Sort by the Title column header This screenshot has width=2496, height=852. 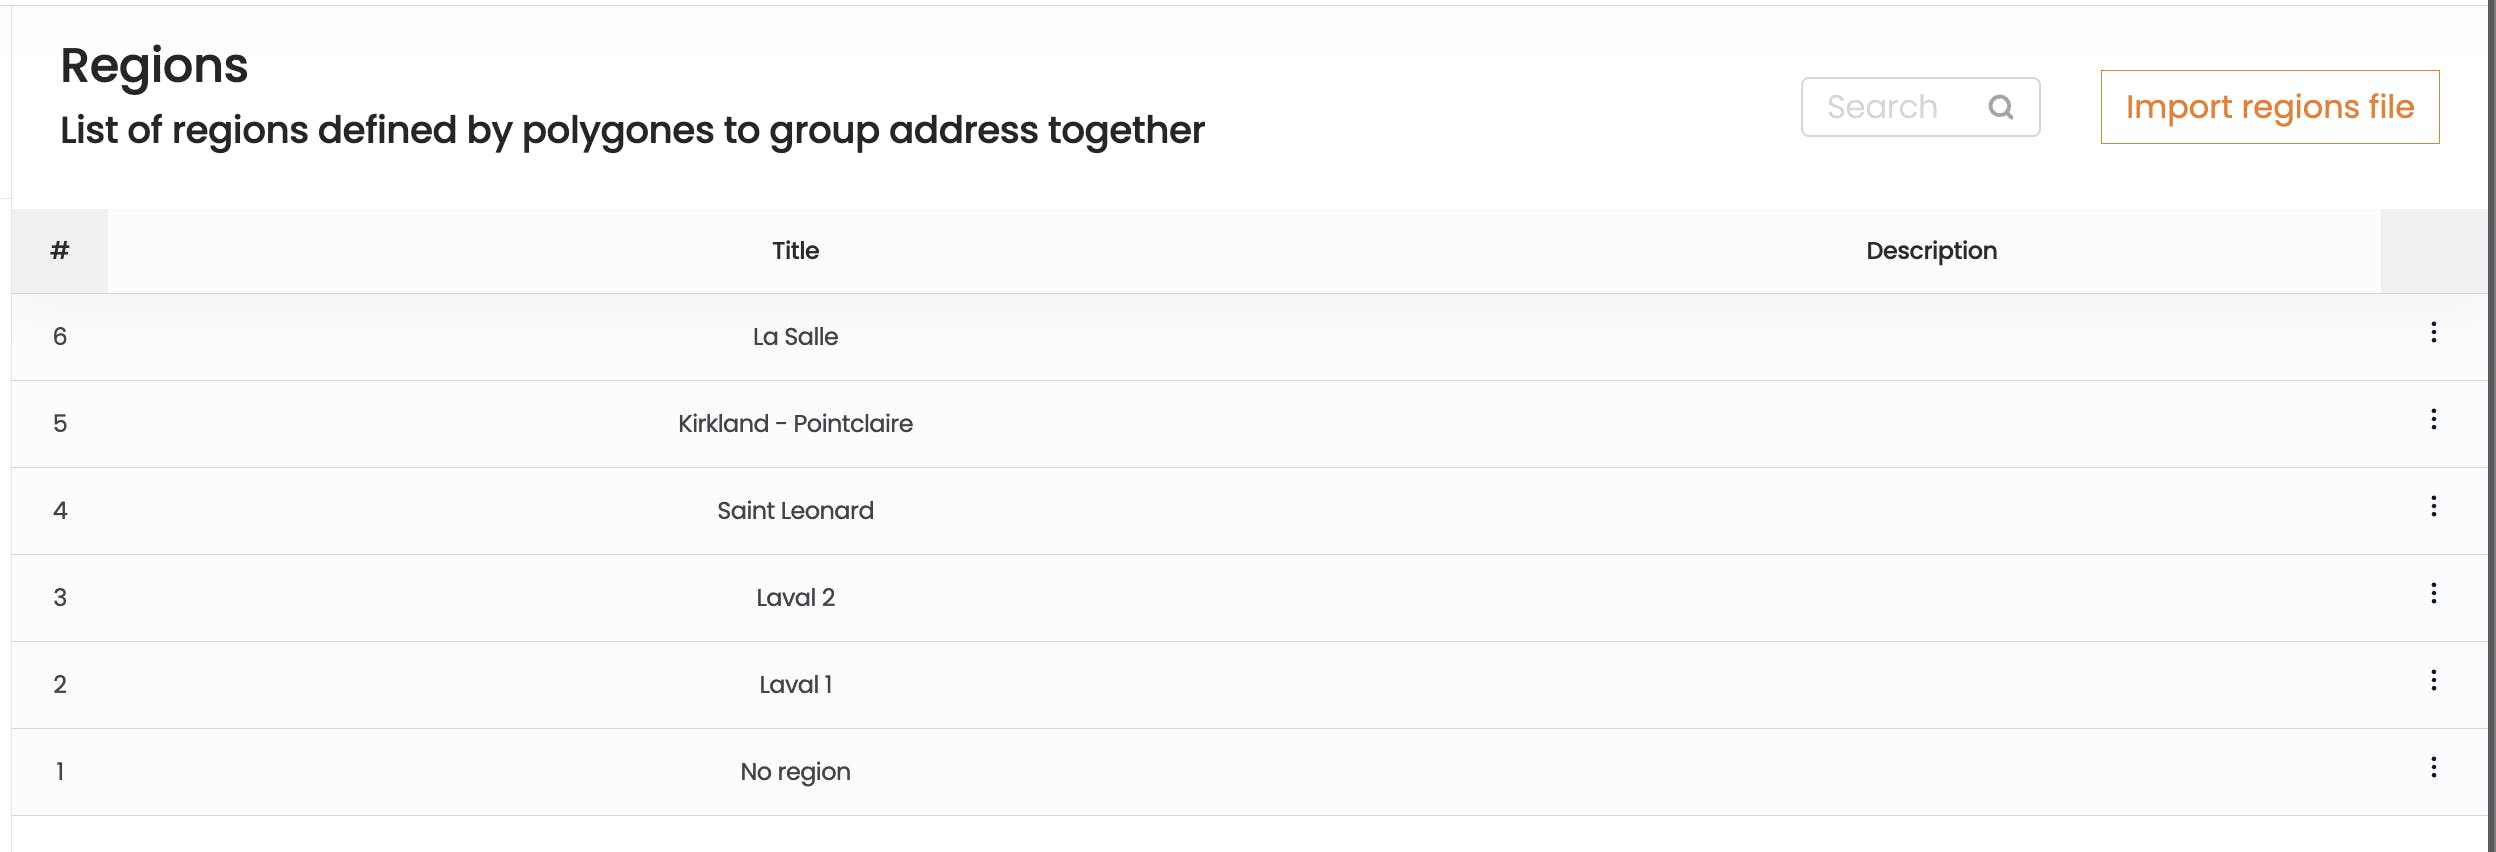pyautogui.click(x=795, y=251)
